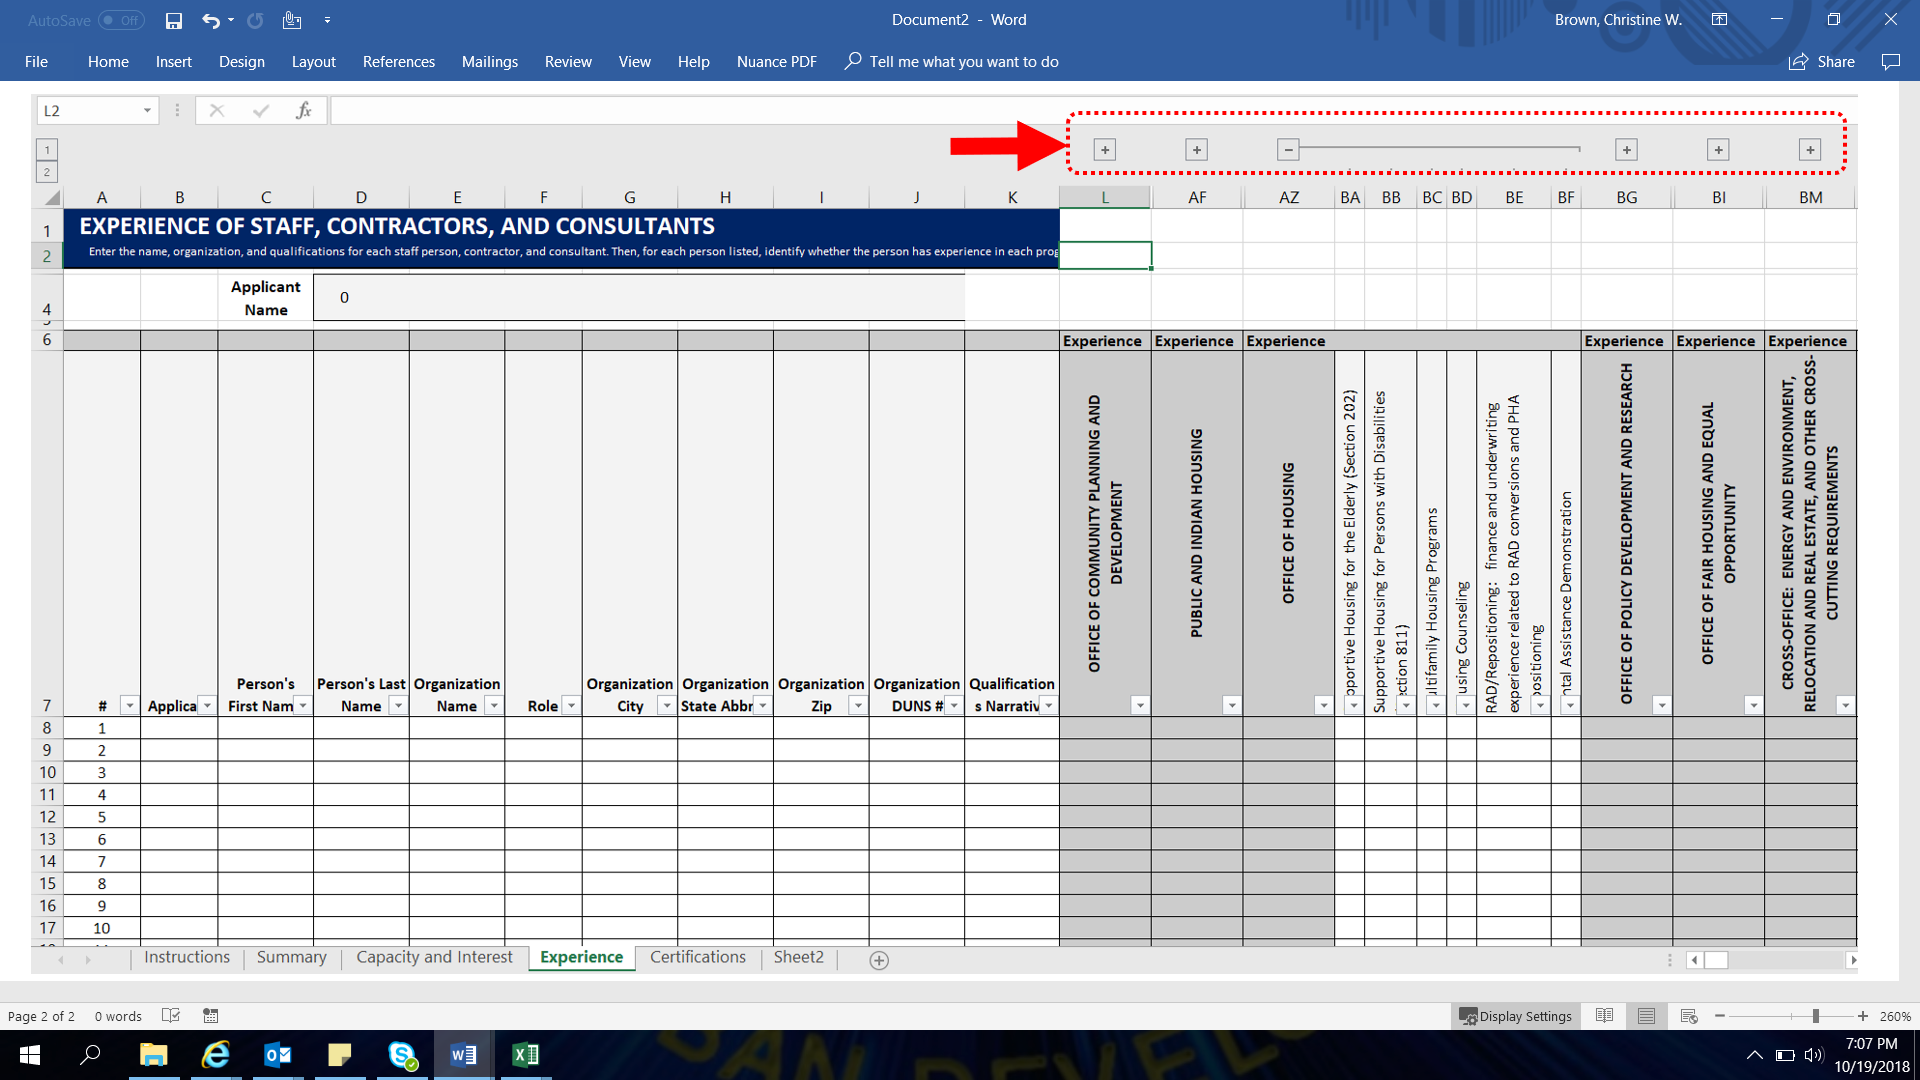Select Web Layout view icon
The width and height of the screenshot is (1920, 1080).
(1689, 1016)
